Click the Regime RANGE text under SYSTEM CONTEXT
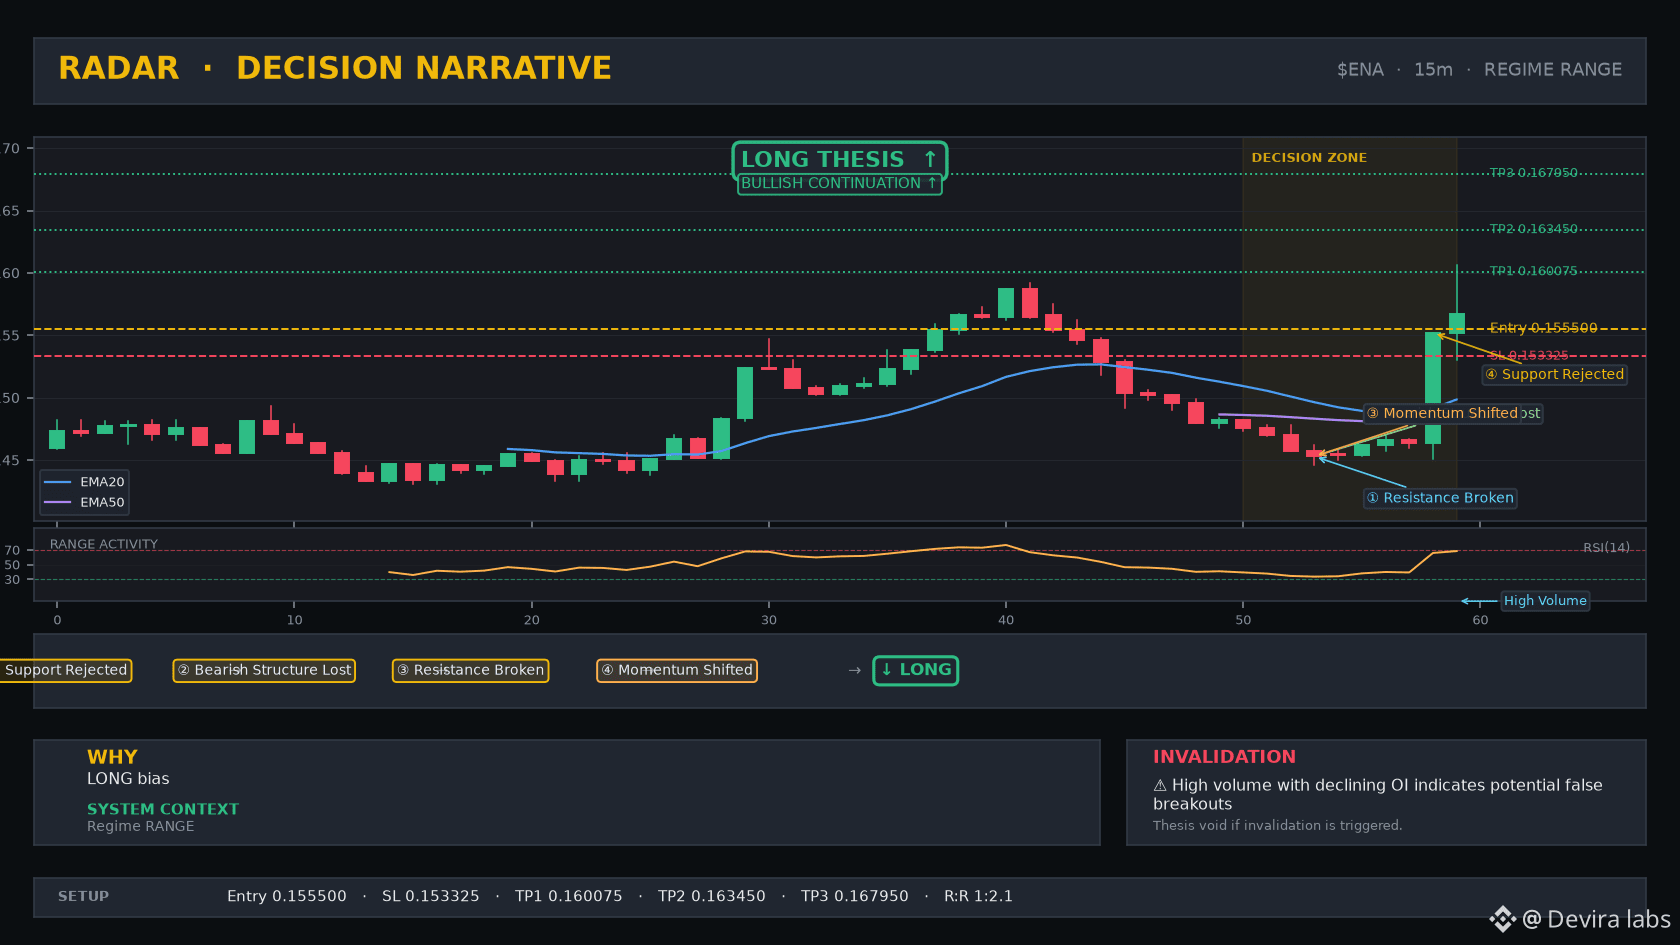1680x945 pixels. click(141, 826)
